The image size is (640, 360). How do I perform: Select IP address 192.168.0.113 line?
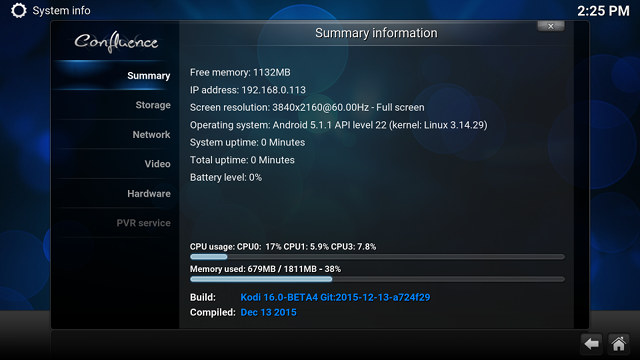coord(248,90)
